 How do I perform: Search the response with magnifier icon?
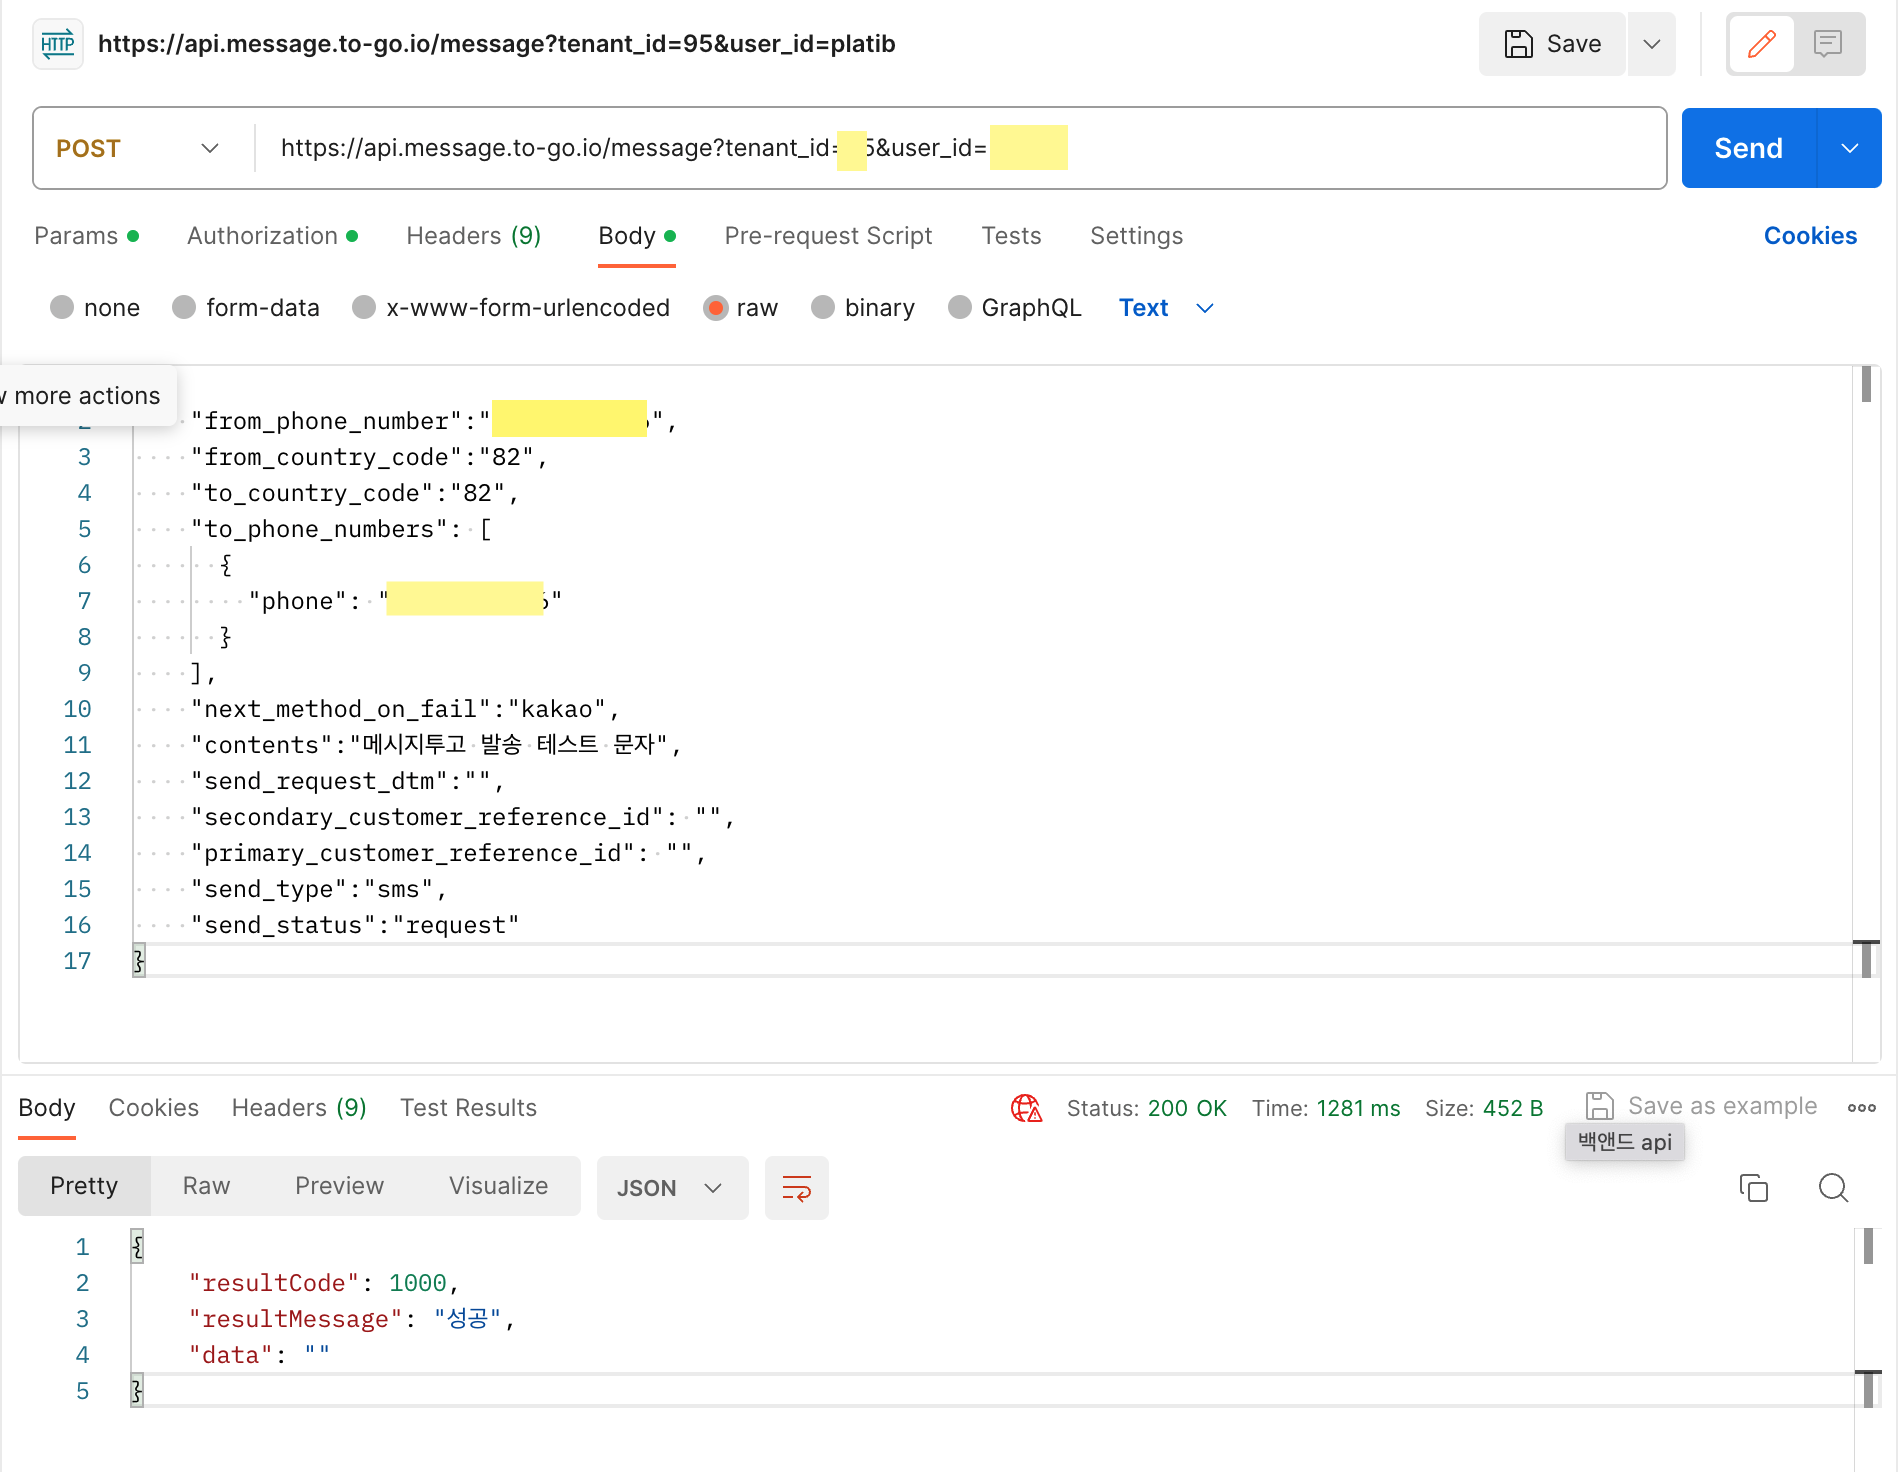(1833, 1188)
